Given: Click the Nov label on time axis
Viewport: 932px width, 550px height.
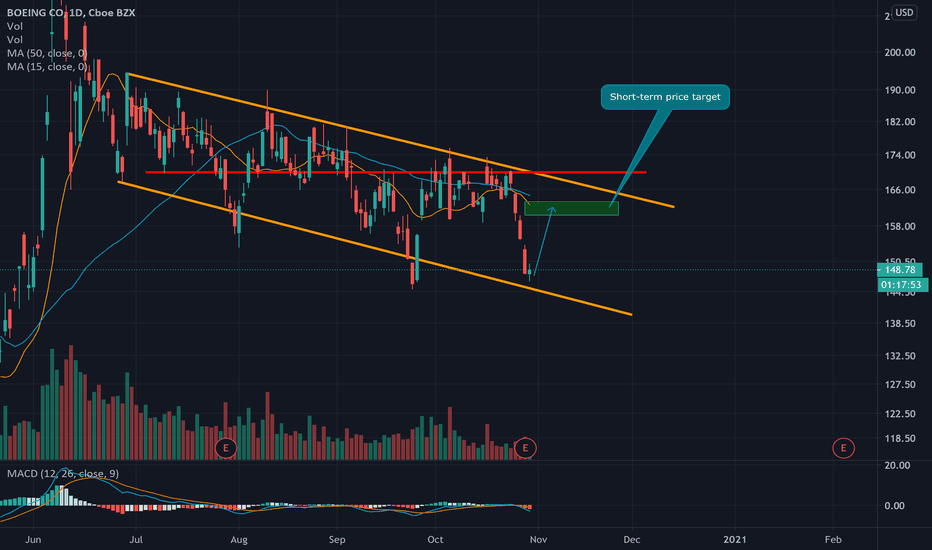Looking at the screenshot, I should [539, 540].
